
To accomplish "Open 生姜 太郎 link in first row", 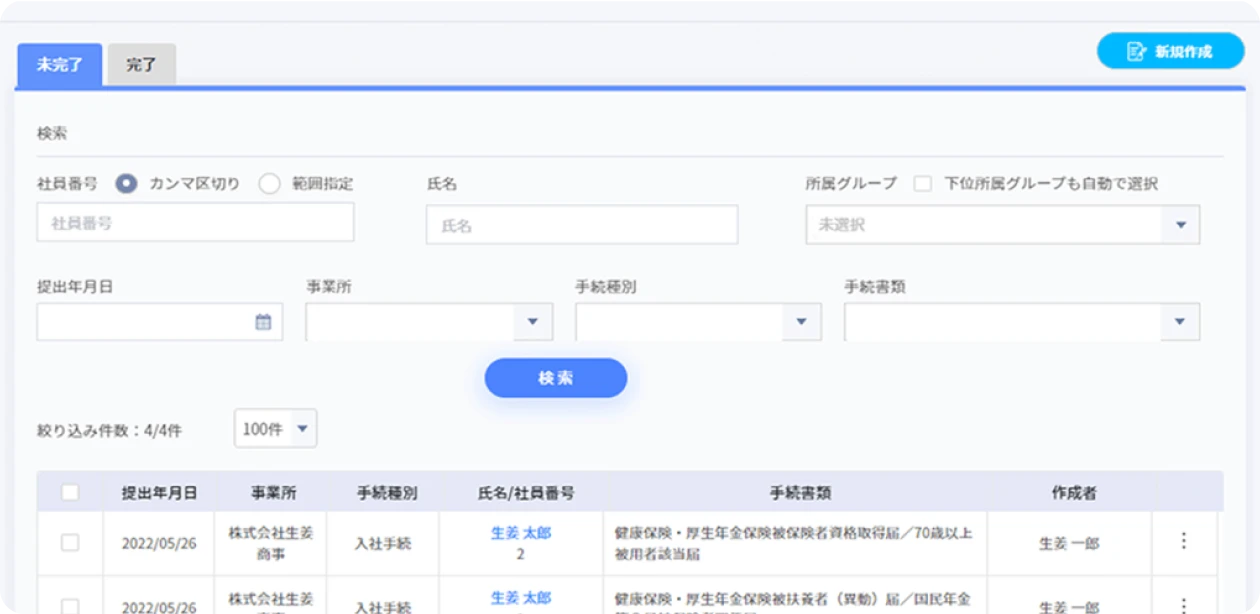I will [x=520, y=533].
